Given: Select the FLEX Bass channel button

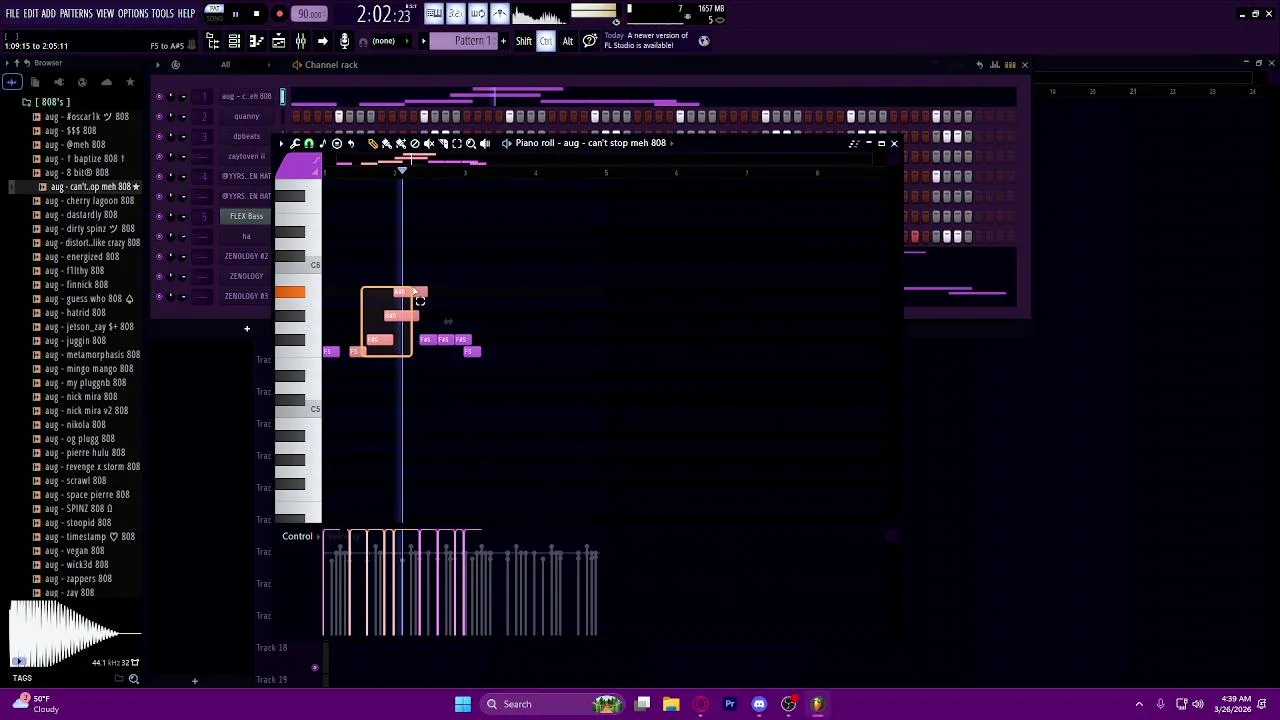Looking at the screenshot, I should [246, 216].
